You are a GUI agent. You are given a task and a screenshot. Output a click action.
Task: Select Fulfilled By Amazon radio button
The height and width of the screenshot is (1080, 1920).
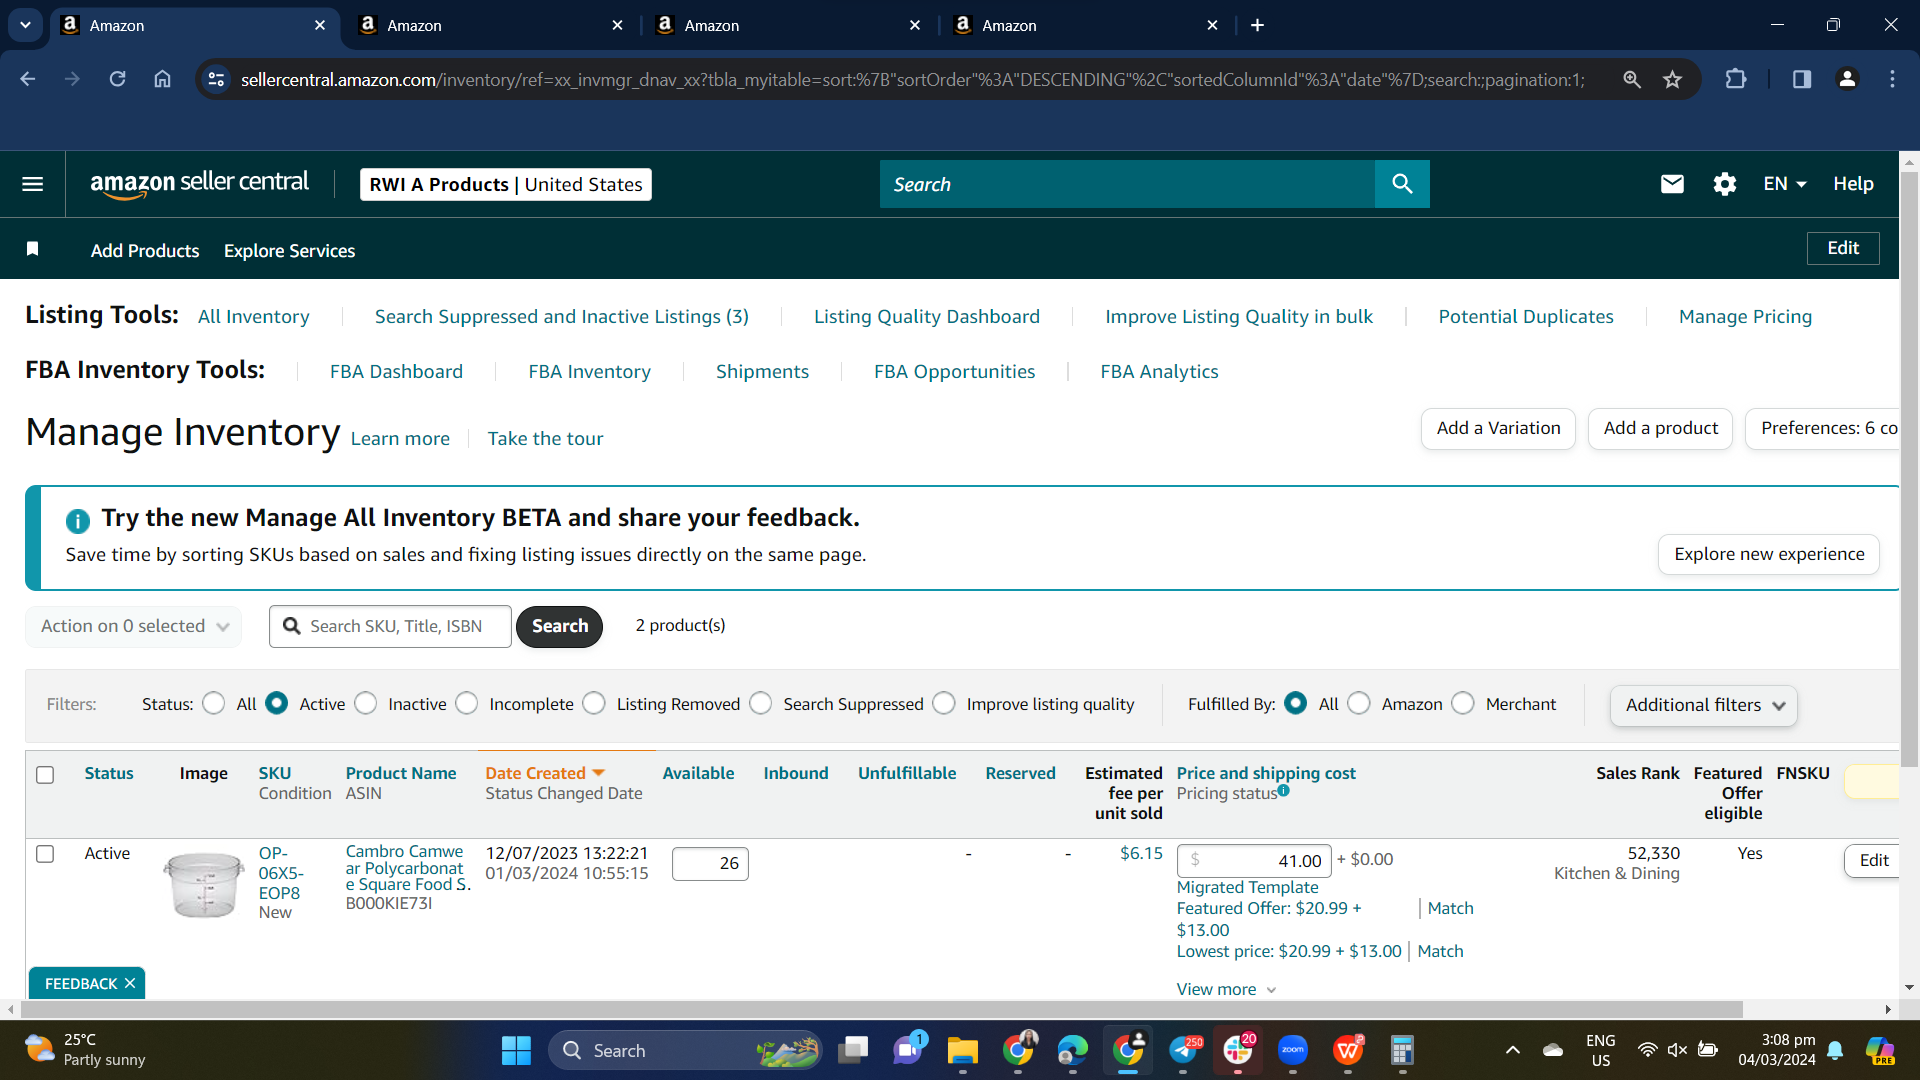[x=1359, y=704]
